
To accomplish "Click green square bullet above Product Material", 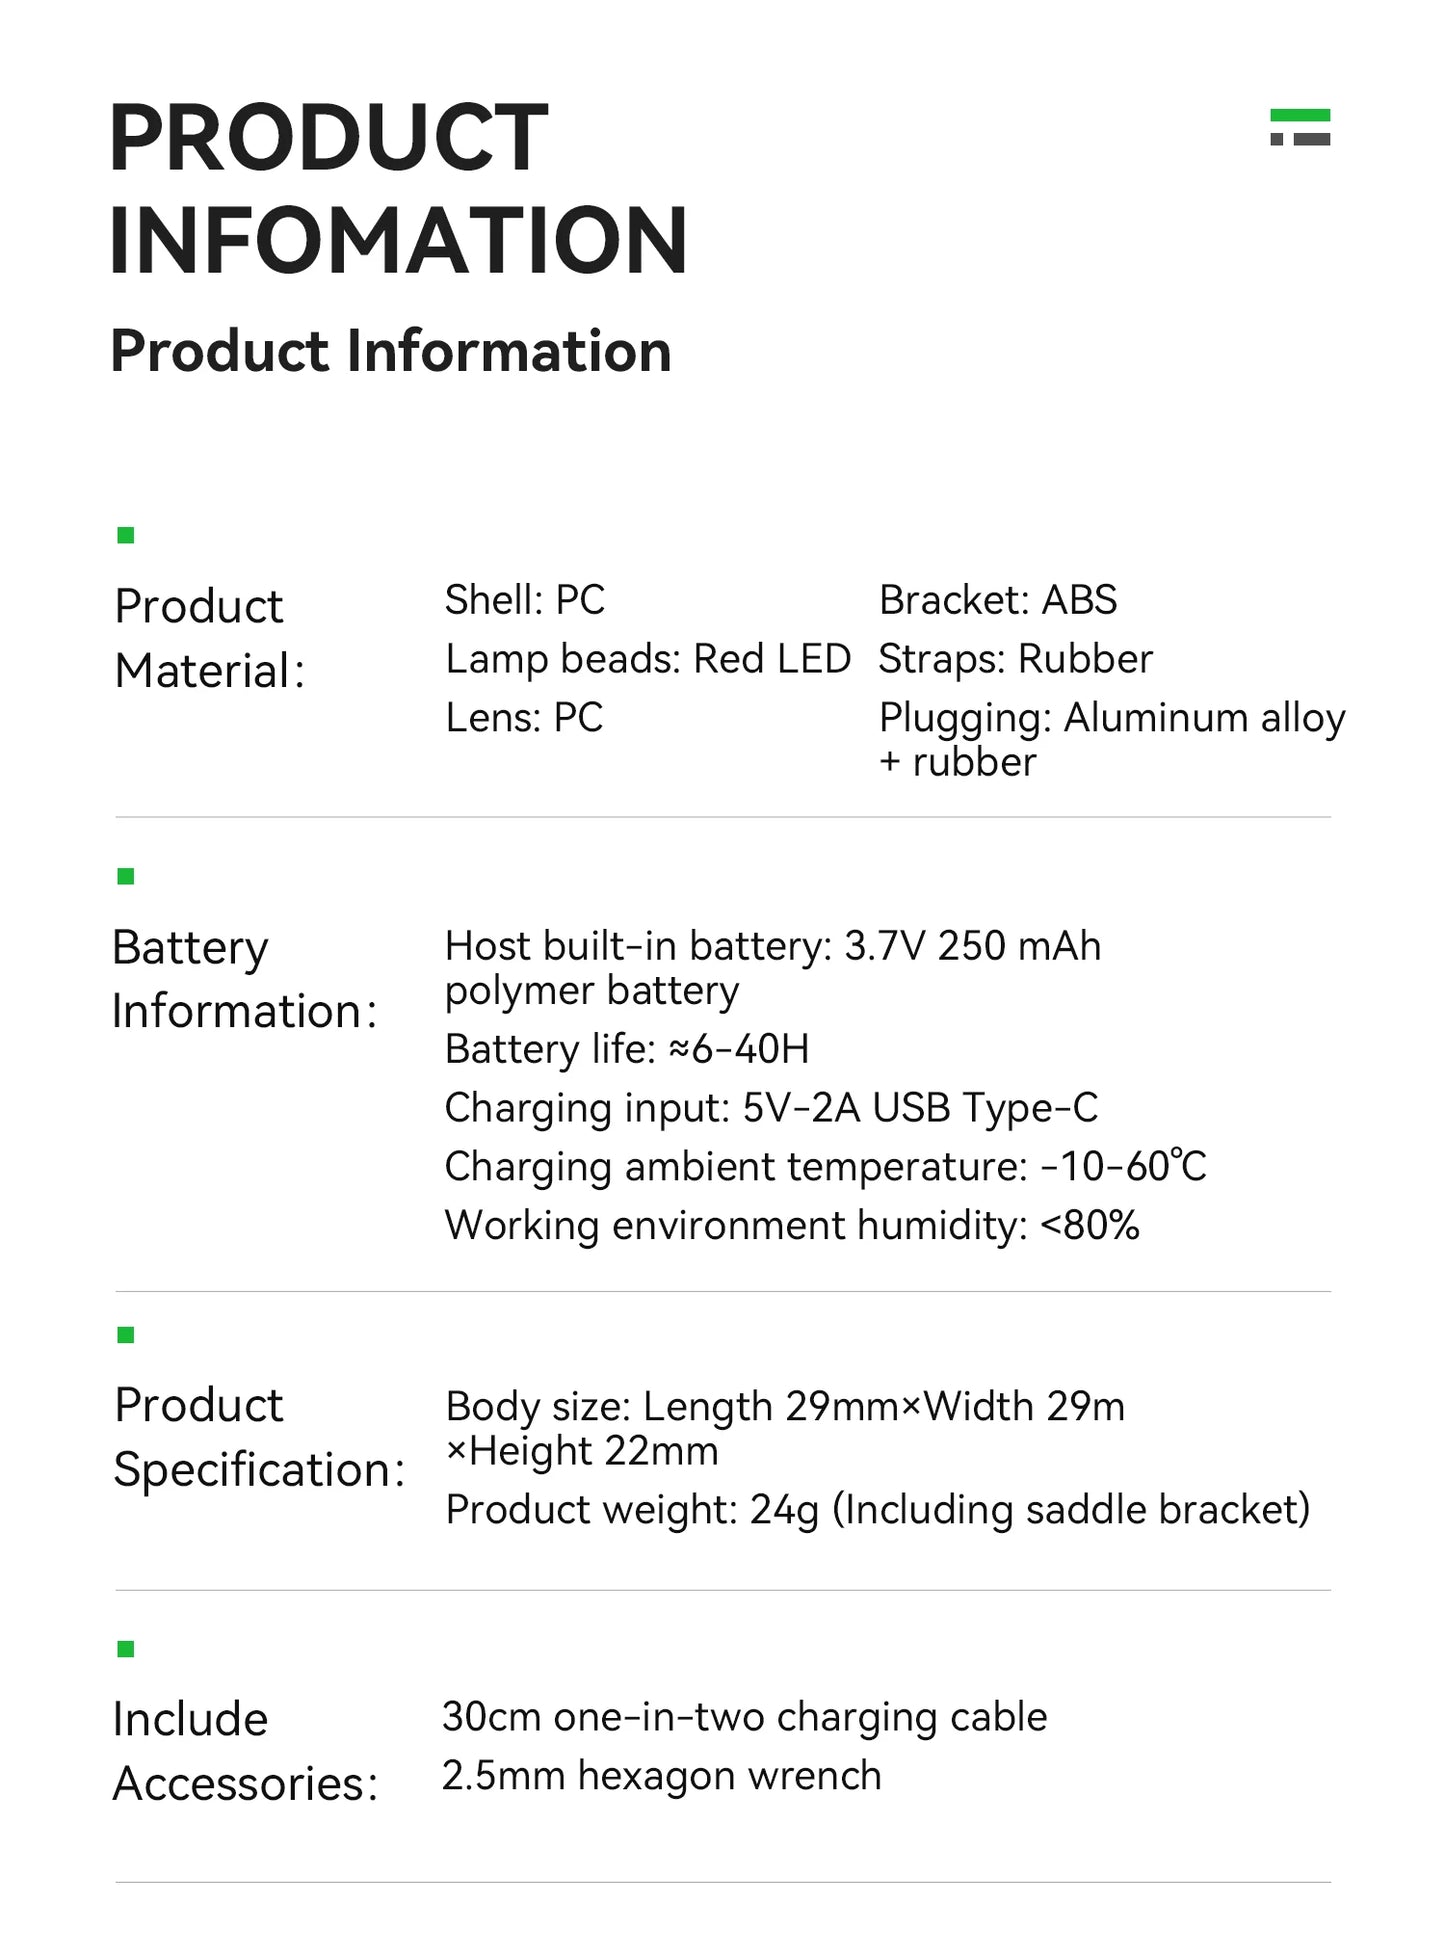I will [126, 535].
